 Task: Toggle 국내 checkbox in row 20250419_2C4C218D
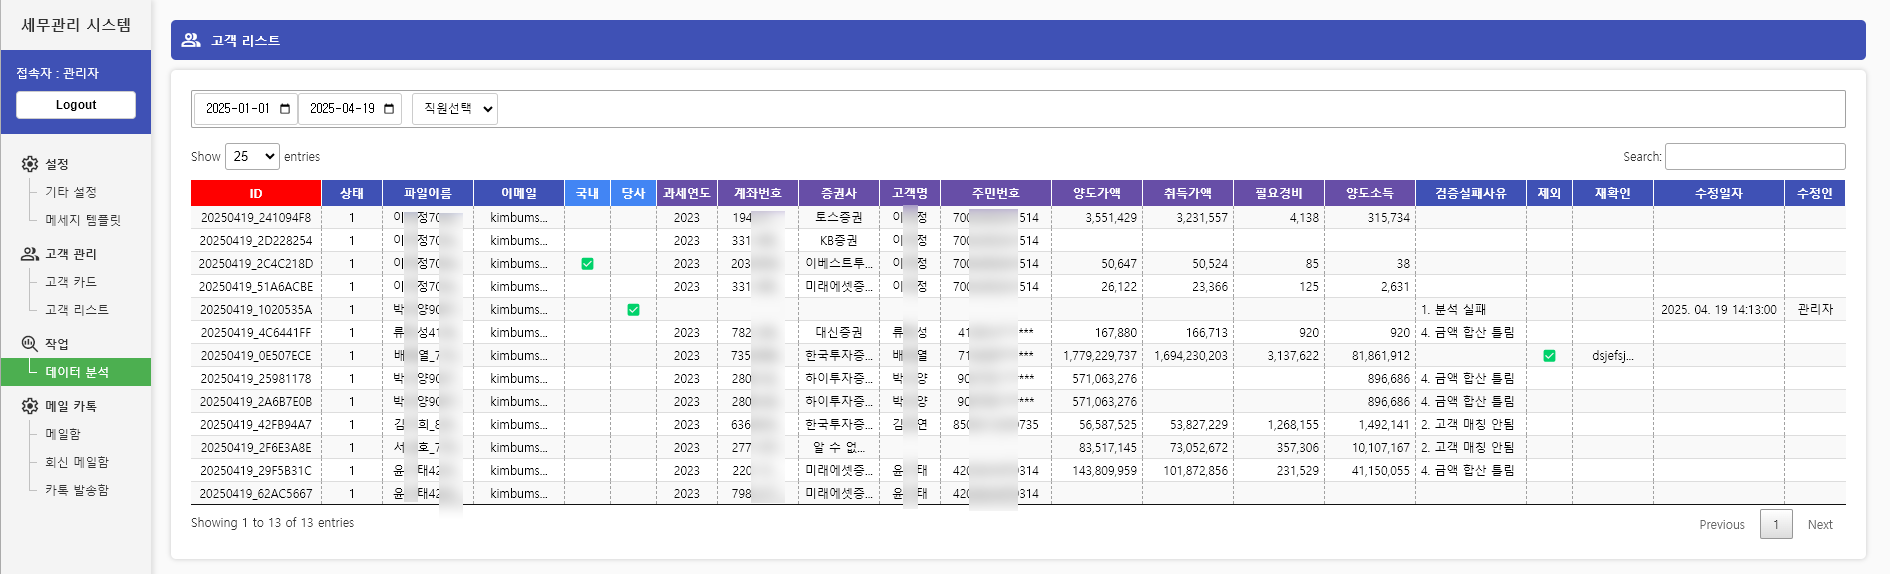(x=587, y=264)
